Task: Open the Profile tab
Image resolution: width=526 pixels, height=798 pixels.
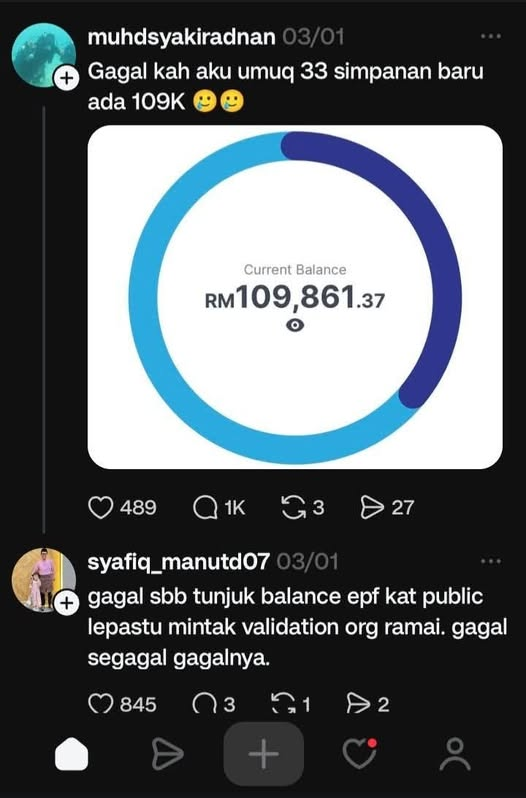Action: click(455, 754)
